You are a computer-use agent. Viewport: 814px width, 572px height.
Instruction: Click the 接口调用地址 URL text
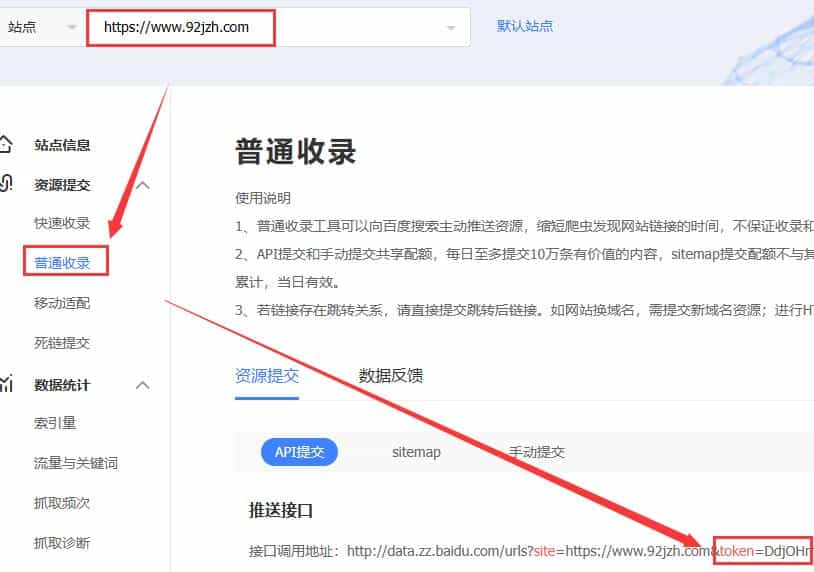(x=531, y=551)
